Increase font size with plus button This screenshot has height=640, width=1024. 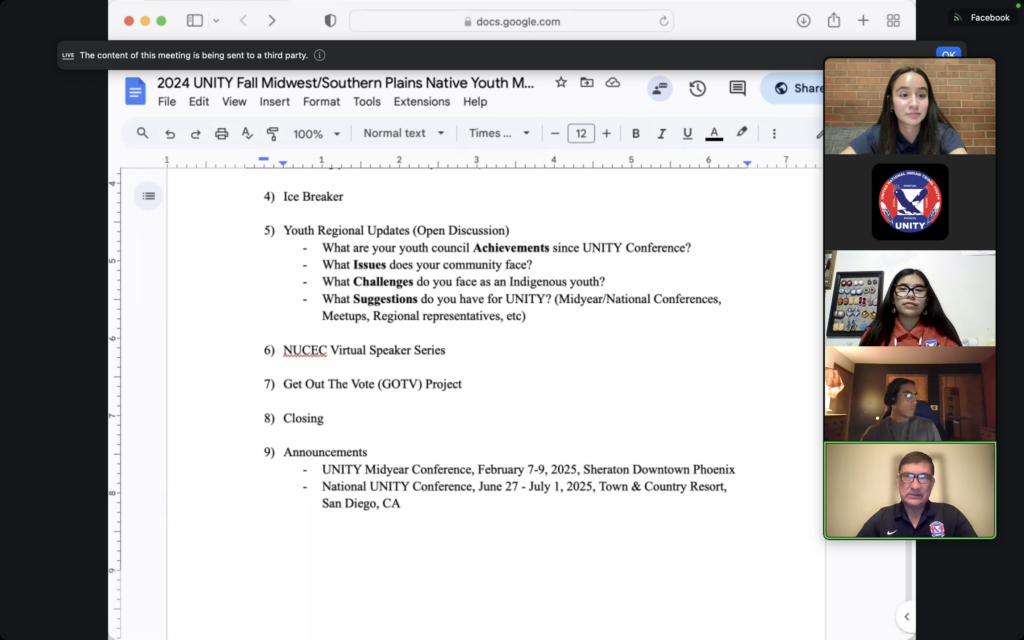coord(606,133)
